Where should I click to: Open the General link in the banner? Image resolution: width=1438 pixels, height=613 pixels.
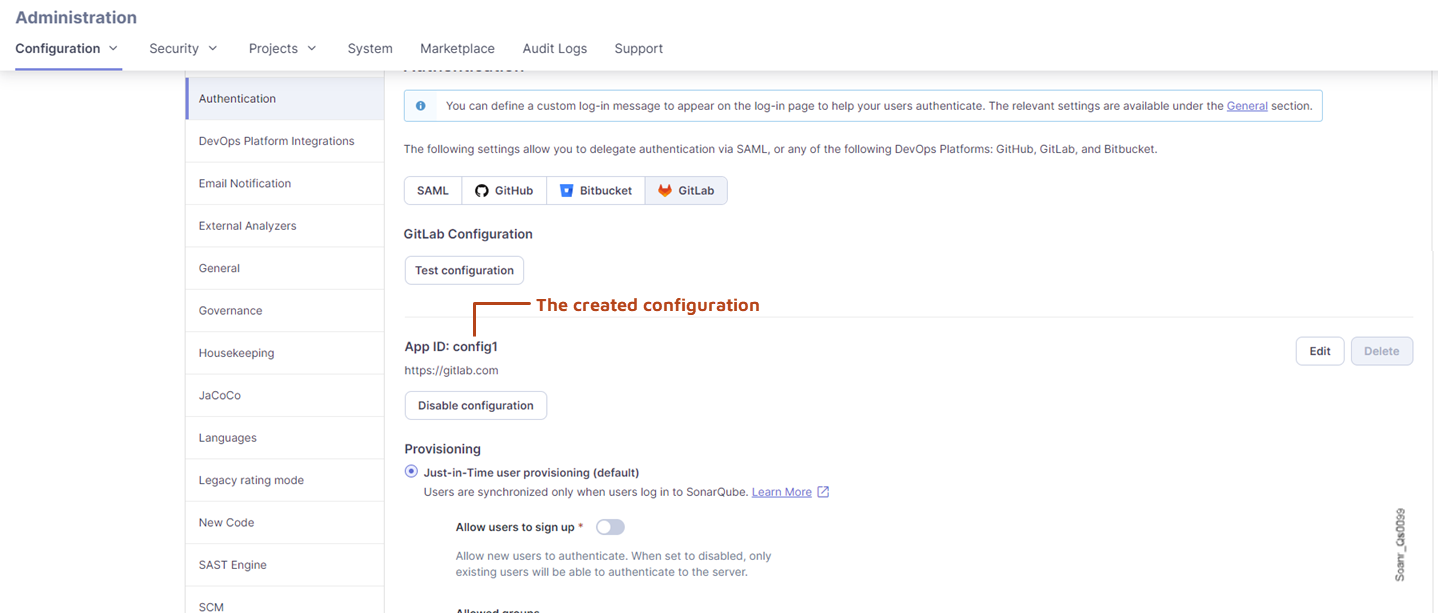1247,105
